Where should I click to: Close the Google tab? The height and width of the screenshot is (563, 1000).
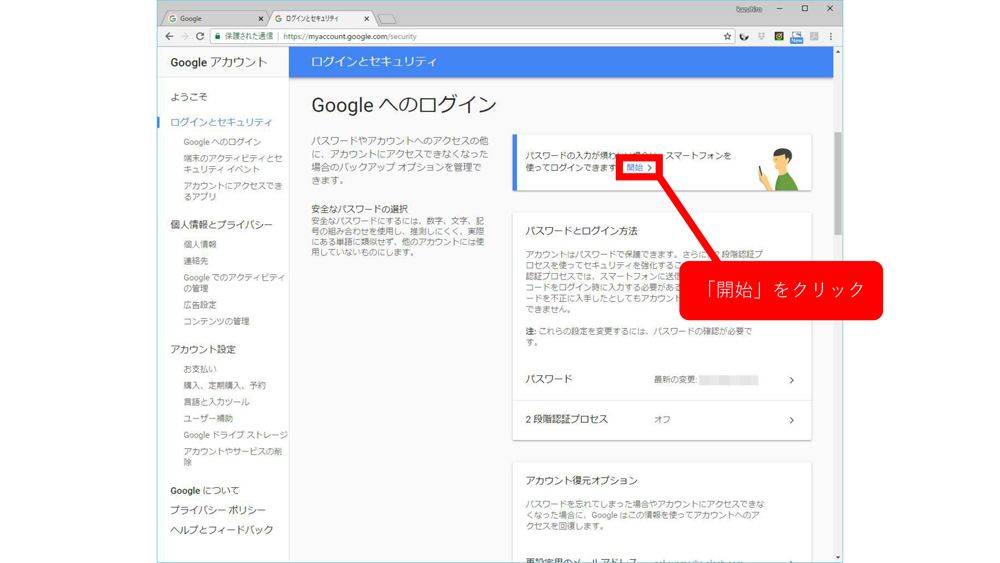[x=260, y=18]
